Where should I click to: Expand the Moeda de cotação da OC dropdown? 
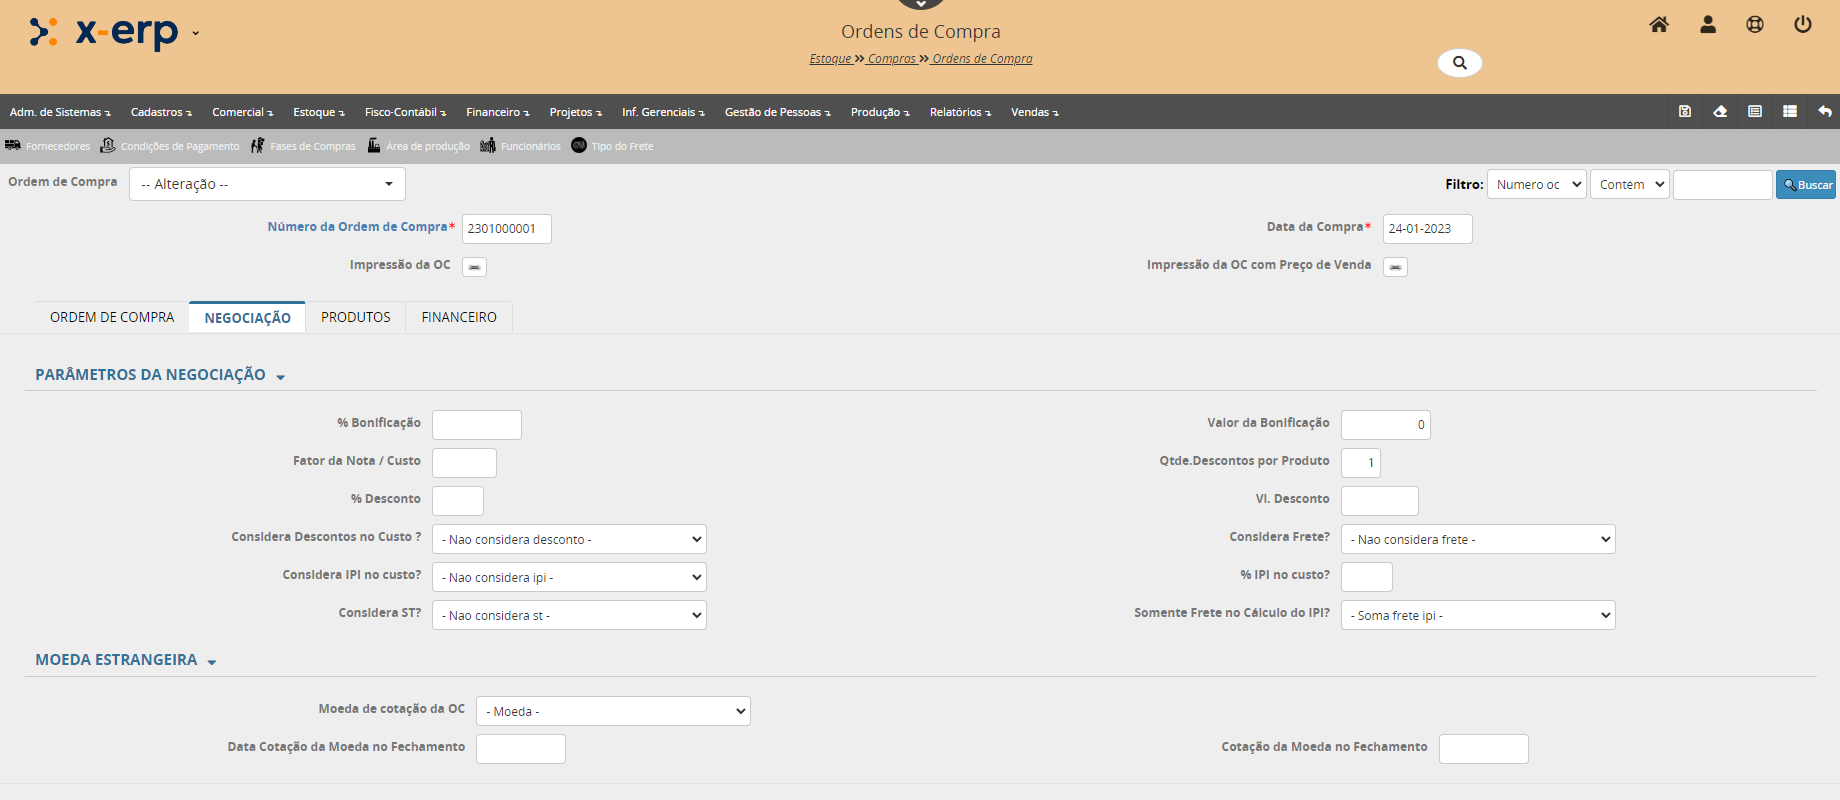tap(613, 711)
